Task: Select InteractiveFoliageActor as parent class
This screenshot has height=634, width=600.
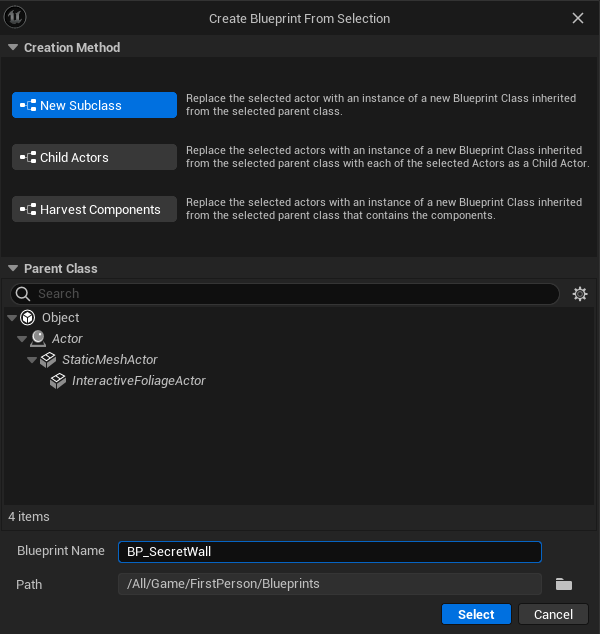Action: [139, 381]
